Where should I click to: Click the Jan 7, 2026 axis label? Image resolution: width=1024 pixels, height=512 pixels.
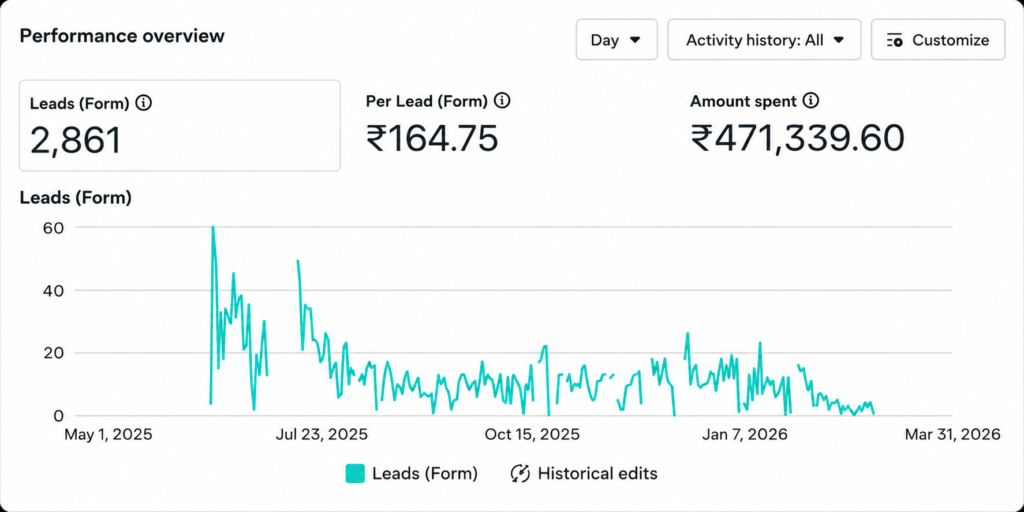[x=744, y=434]
